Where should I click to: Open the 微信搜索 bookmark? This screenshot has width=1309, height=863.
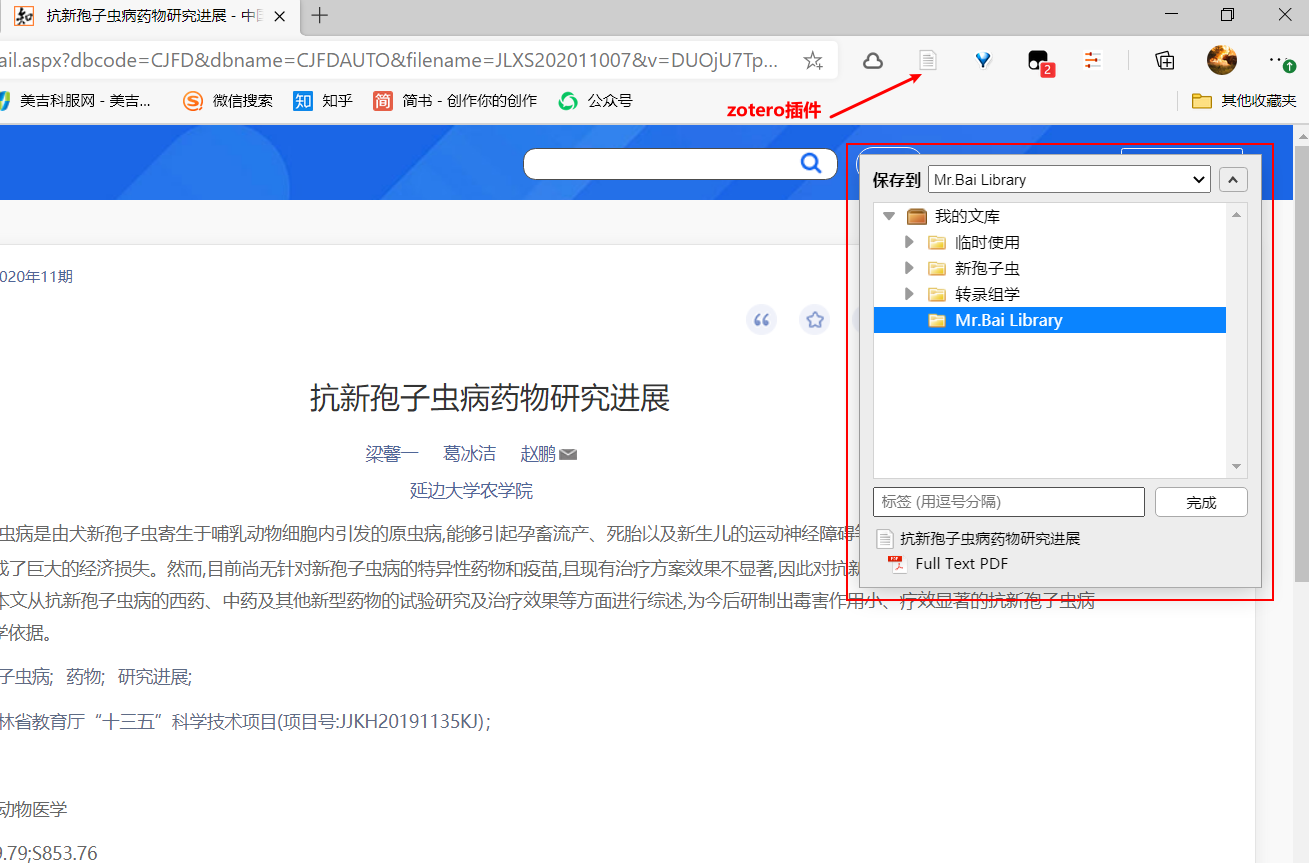[228, 101]
